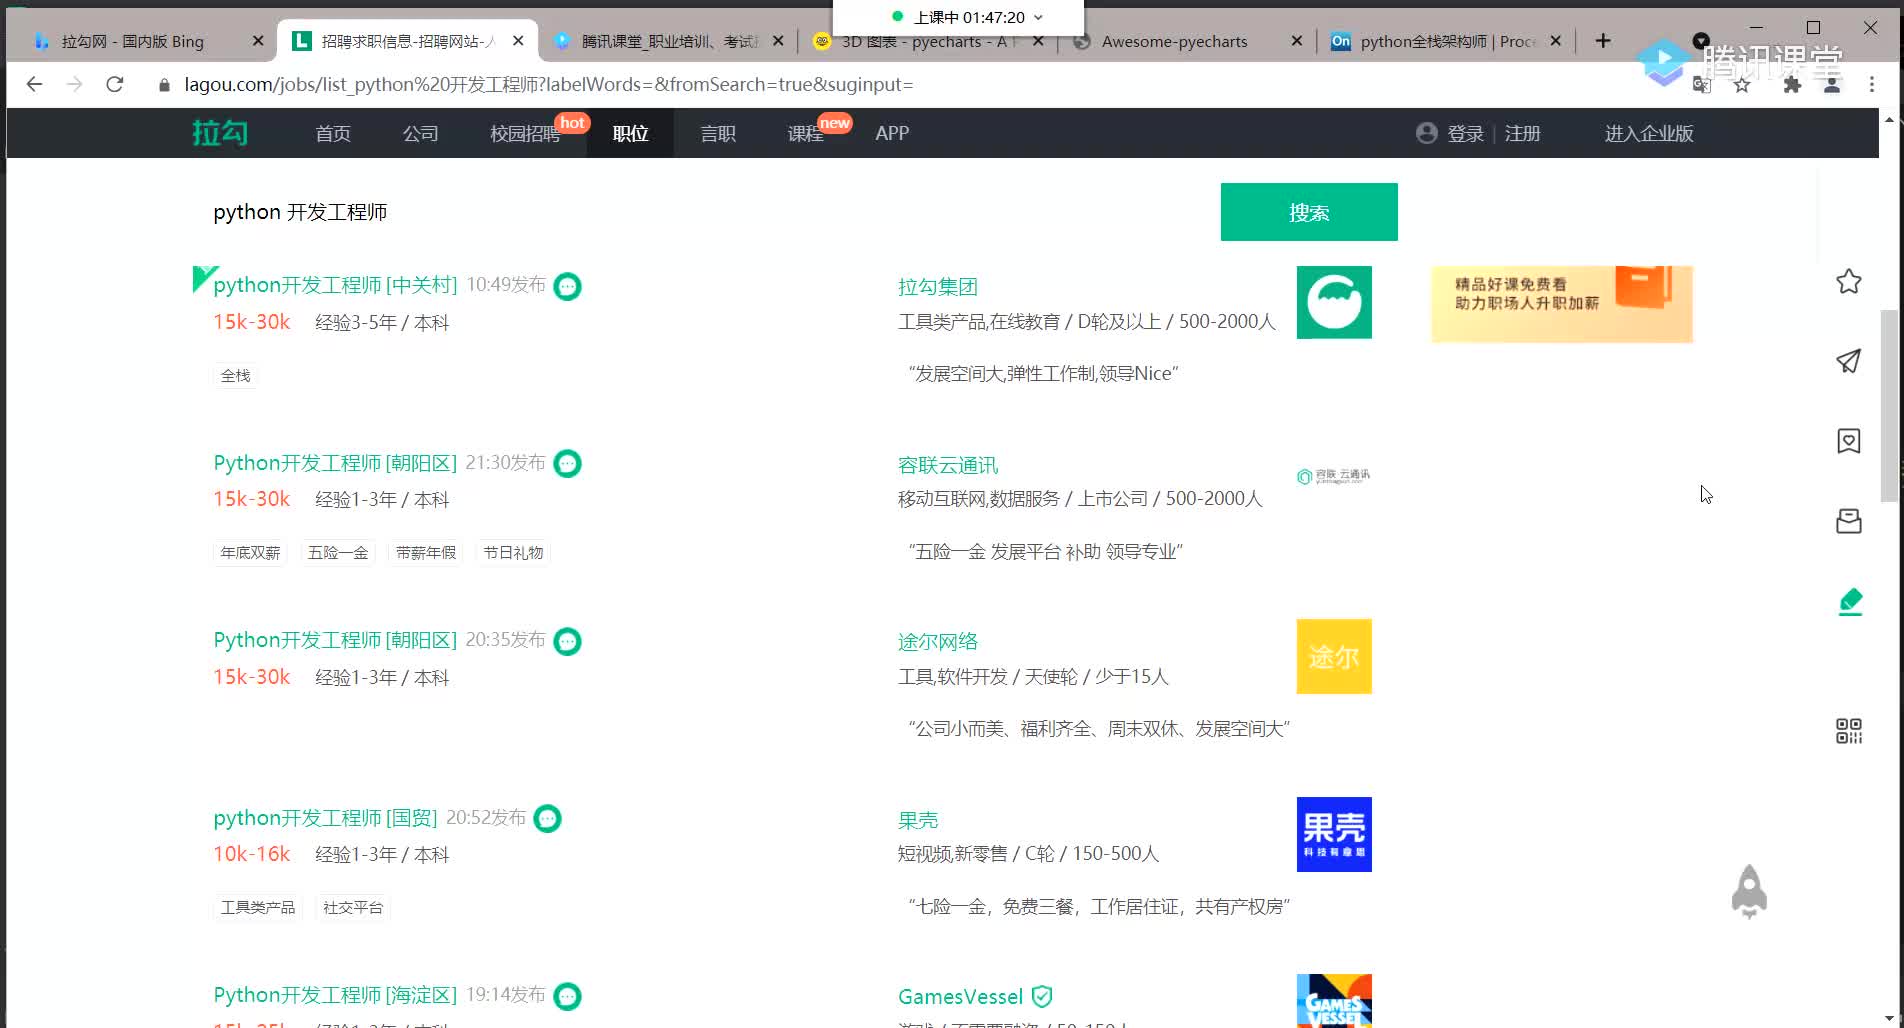Click the browser address bar URL
The image size is (1904, 1028).
click(549, 85)
